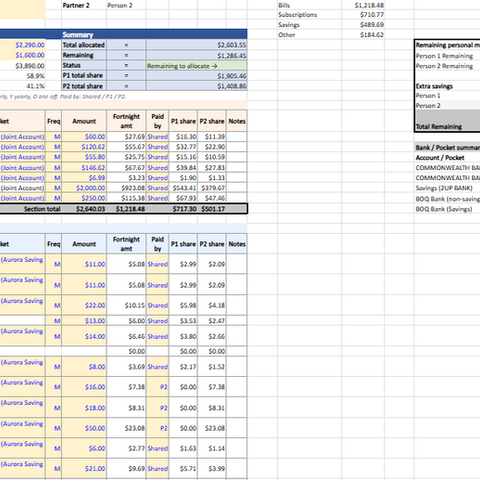The width and height of the screenshot is (480, 480).
Task: Click the $21.00 amount cell
Action: pos(84,469)
